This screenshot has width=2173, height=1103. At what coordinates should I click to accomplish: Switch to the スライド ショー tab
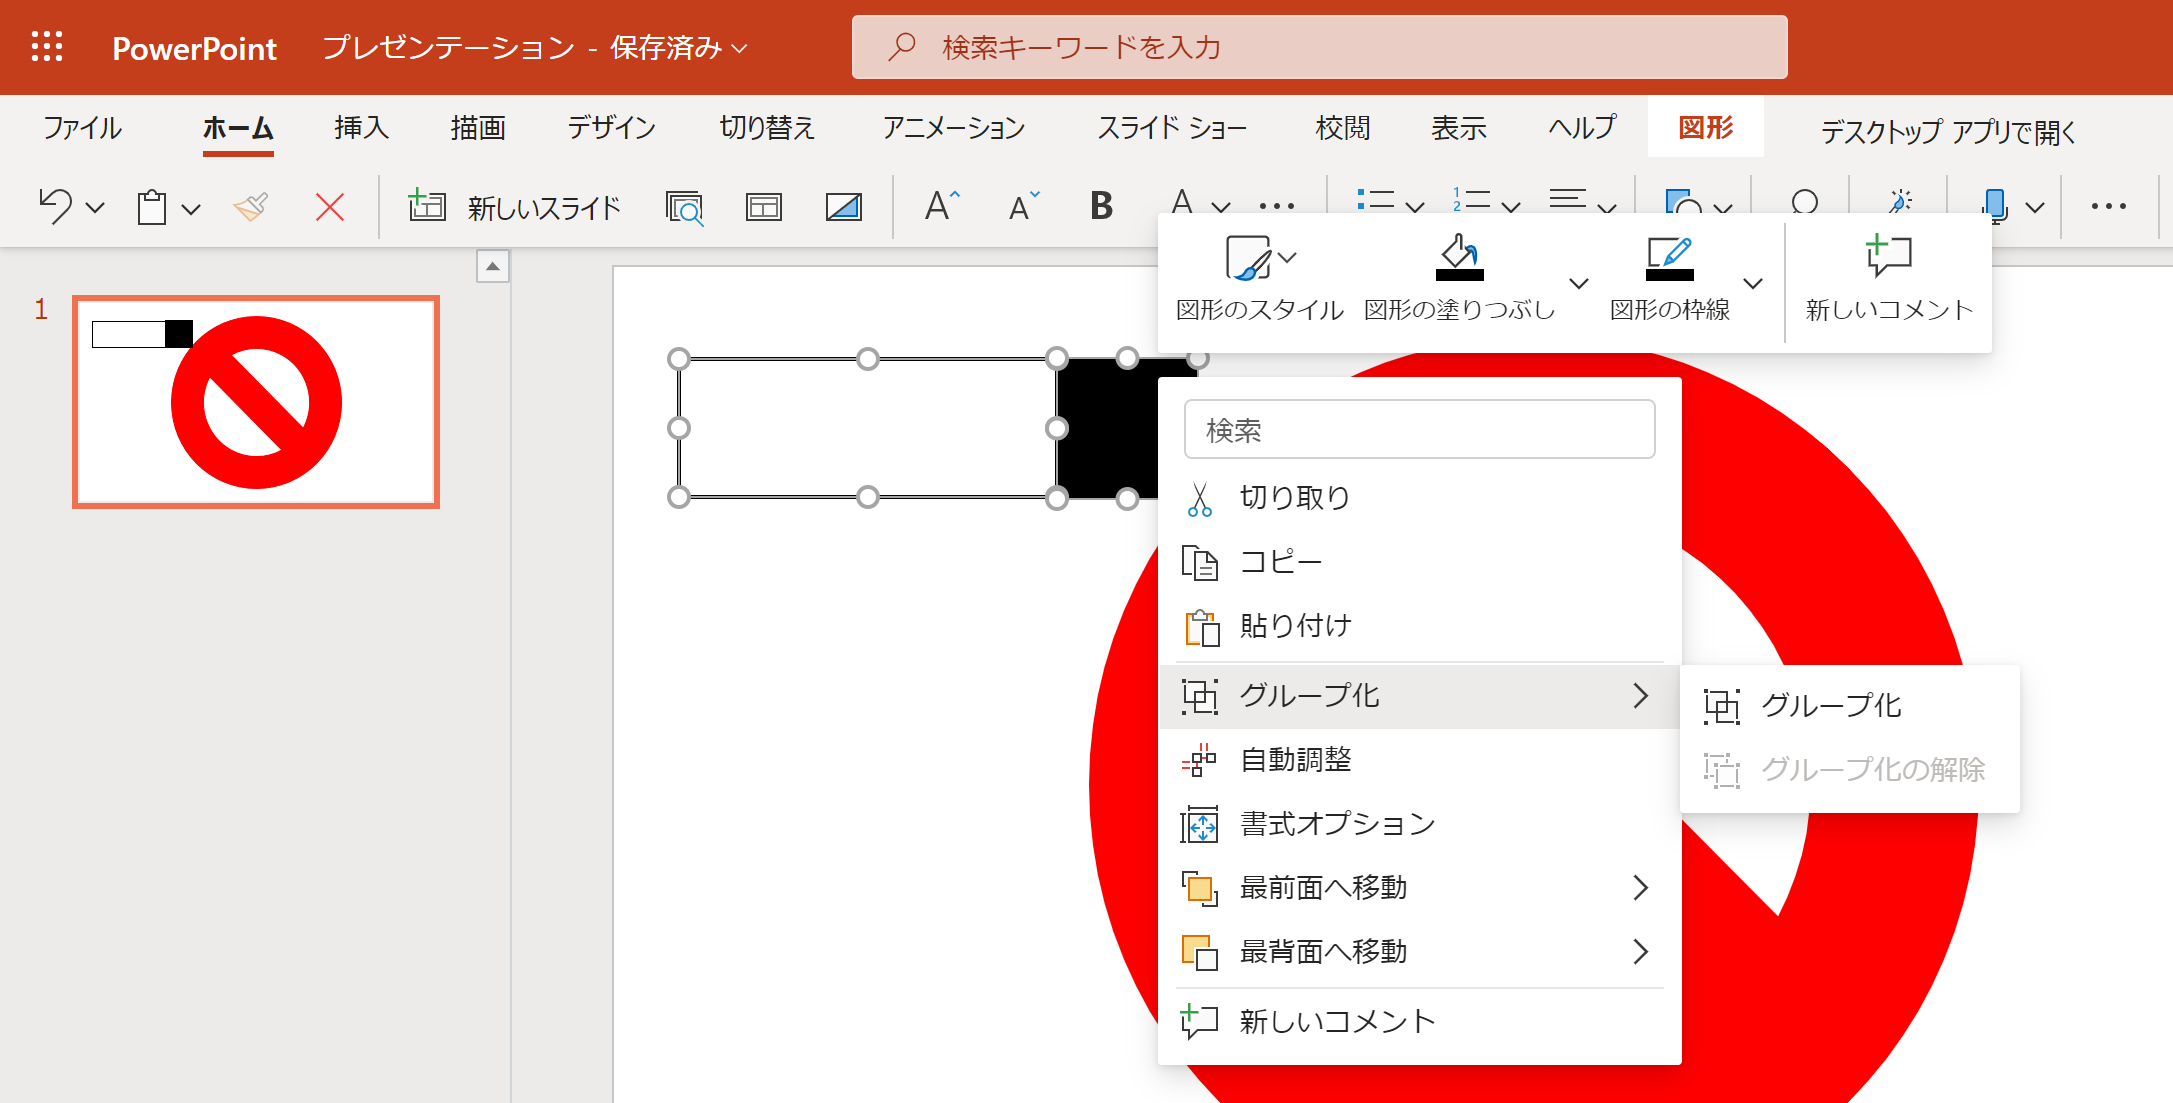[x=1172, y=128]
